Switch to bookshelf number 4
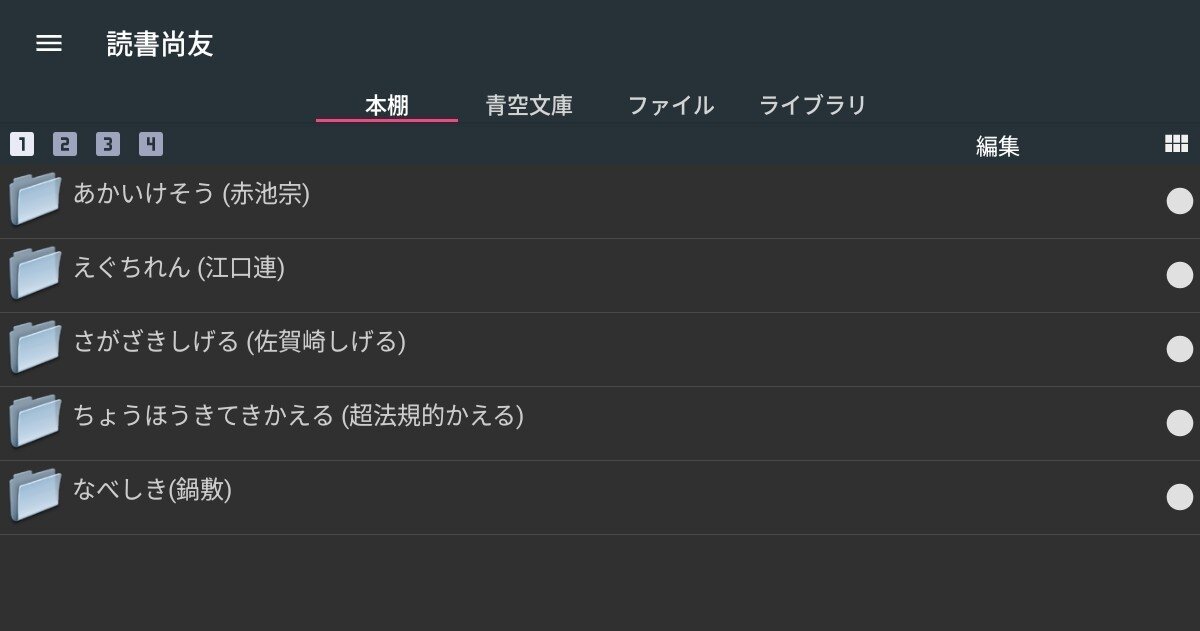The image size is (1200, 631). pyautogui.click(x=151, y=144)
